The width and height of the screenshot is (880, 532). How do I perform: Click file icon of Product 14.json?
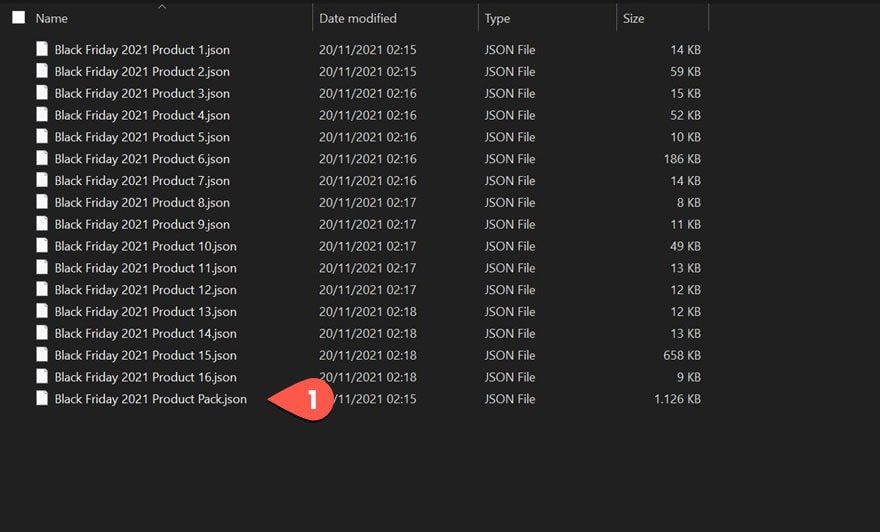(x=42, y=333)
